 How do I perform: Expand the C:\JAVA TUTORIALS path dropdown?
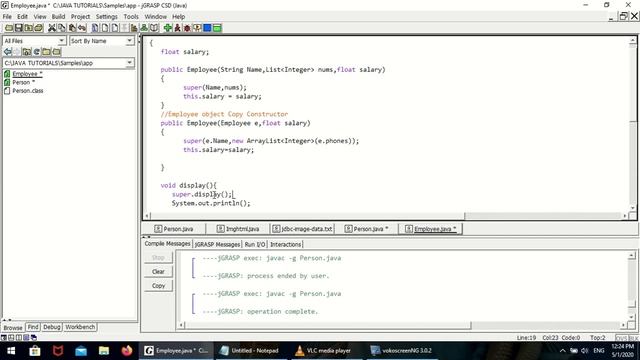click(x=129, y=63)
